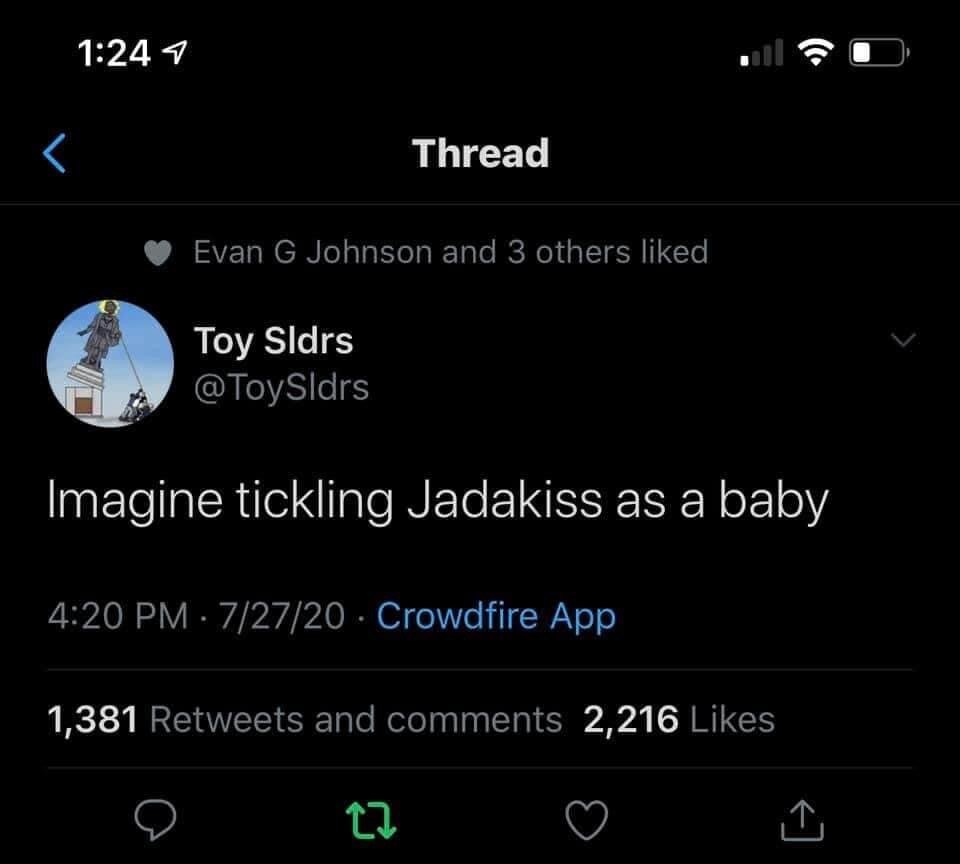The image size is (960, 864).
Task: View the 1,381 Retweets and comments
Action: tap(305, 719)
